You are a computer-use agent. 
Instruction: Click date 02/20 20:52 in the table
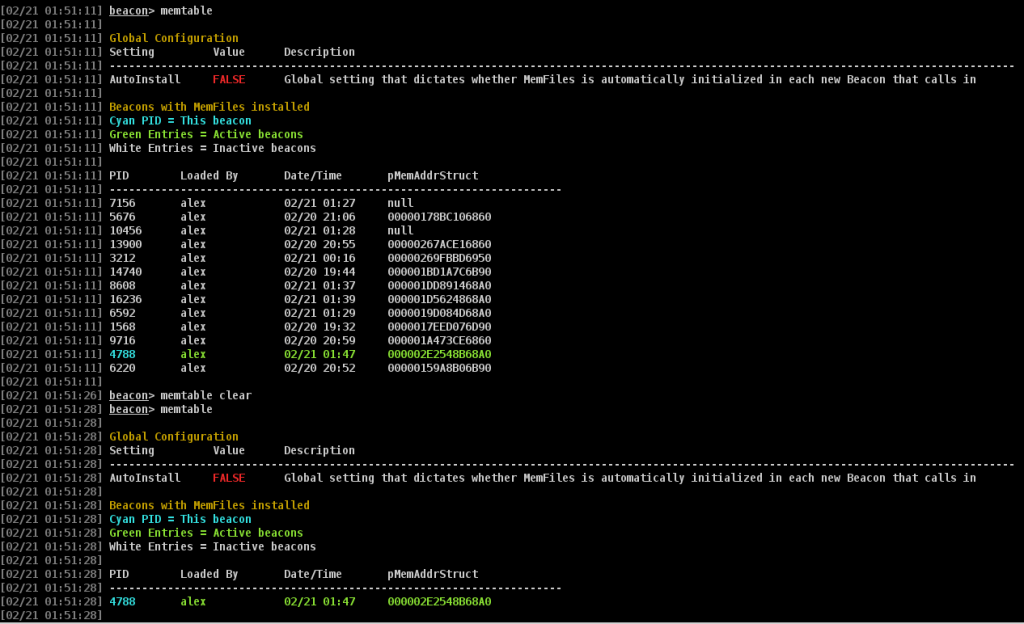click(x=319, y=368)
